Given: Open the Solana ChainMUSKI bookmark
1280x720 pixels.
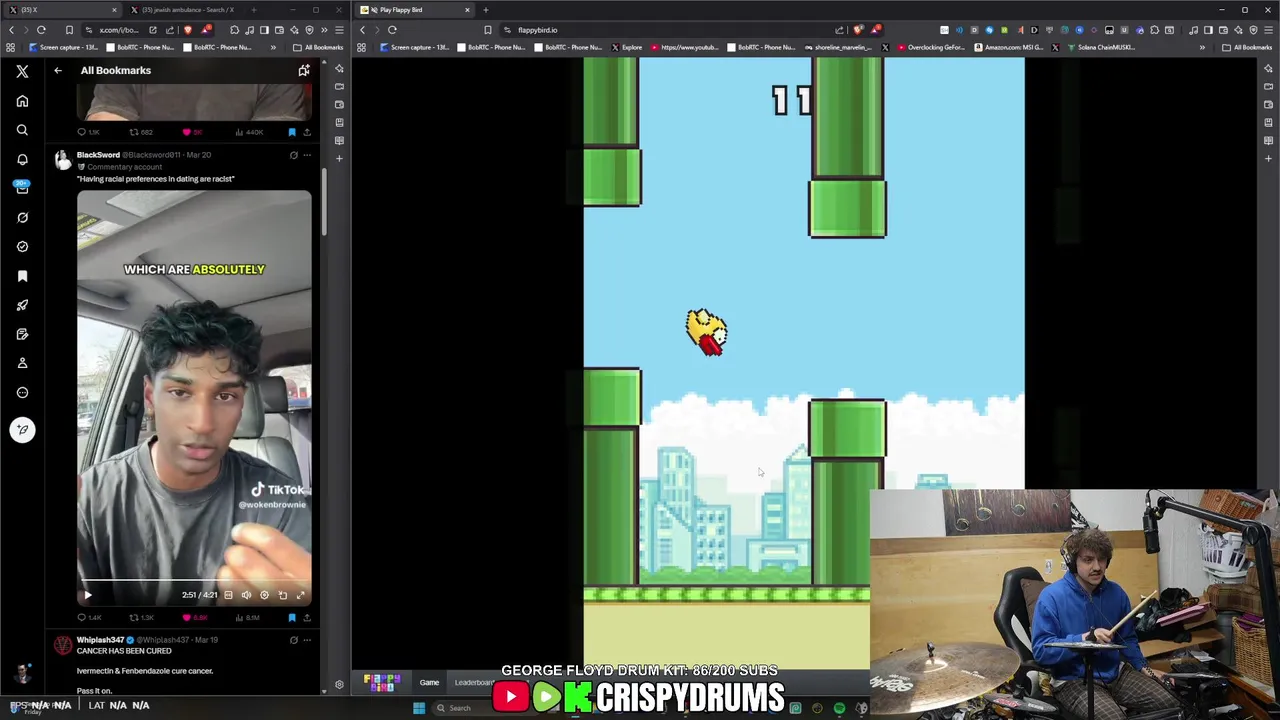Looking at the screenshot, I should coord(1099,47).
